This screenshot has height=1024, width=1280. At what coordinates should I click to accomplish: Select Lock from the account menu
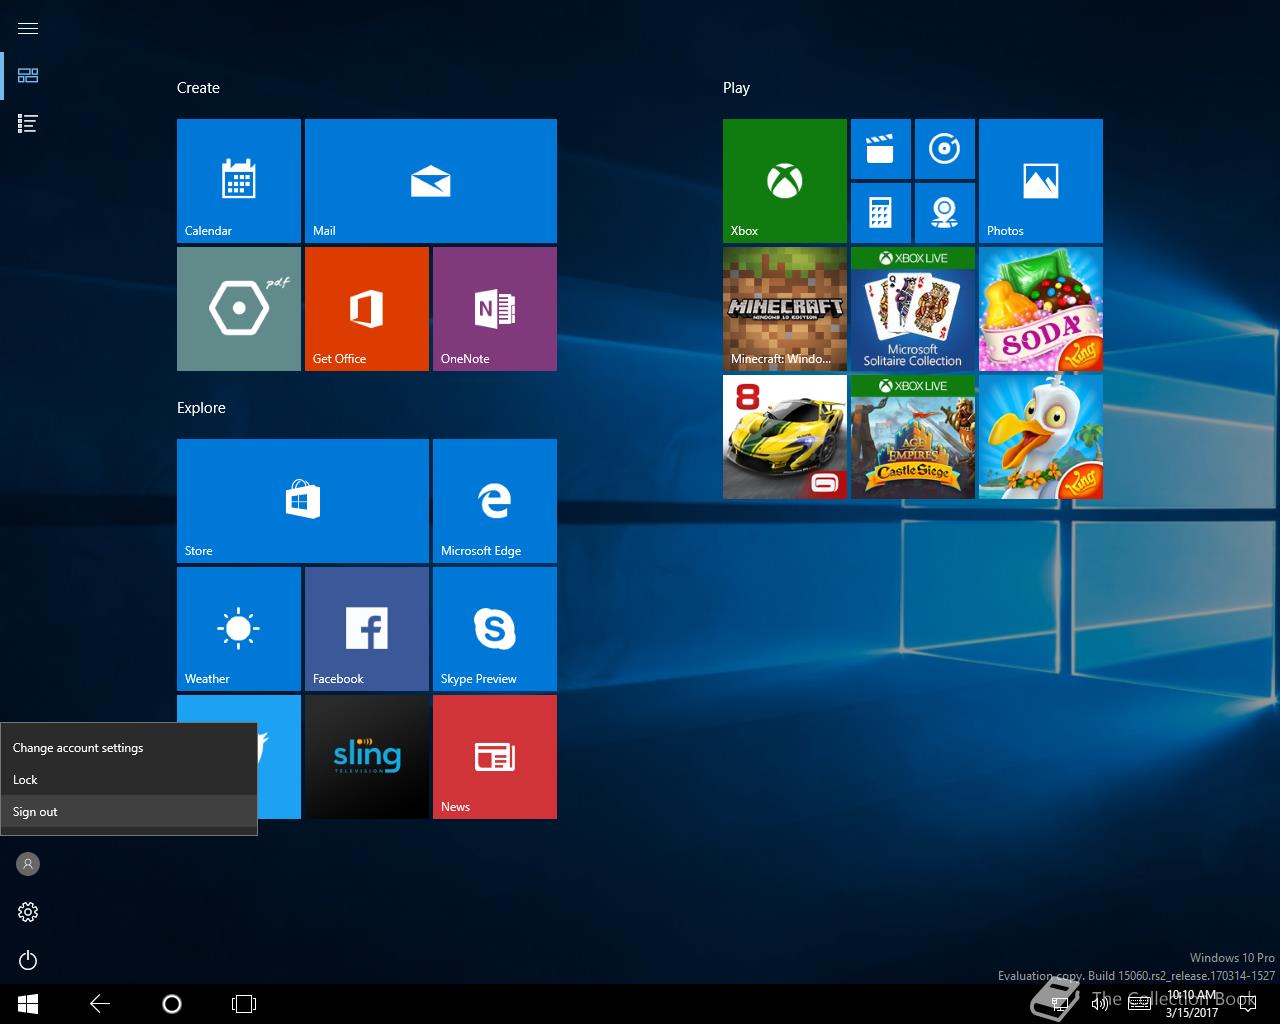pos(129,780)
